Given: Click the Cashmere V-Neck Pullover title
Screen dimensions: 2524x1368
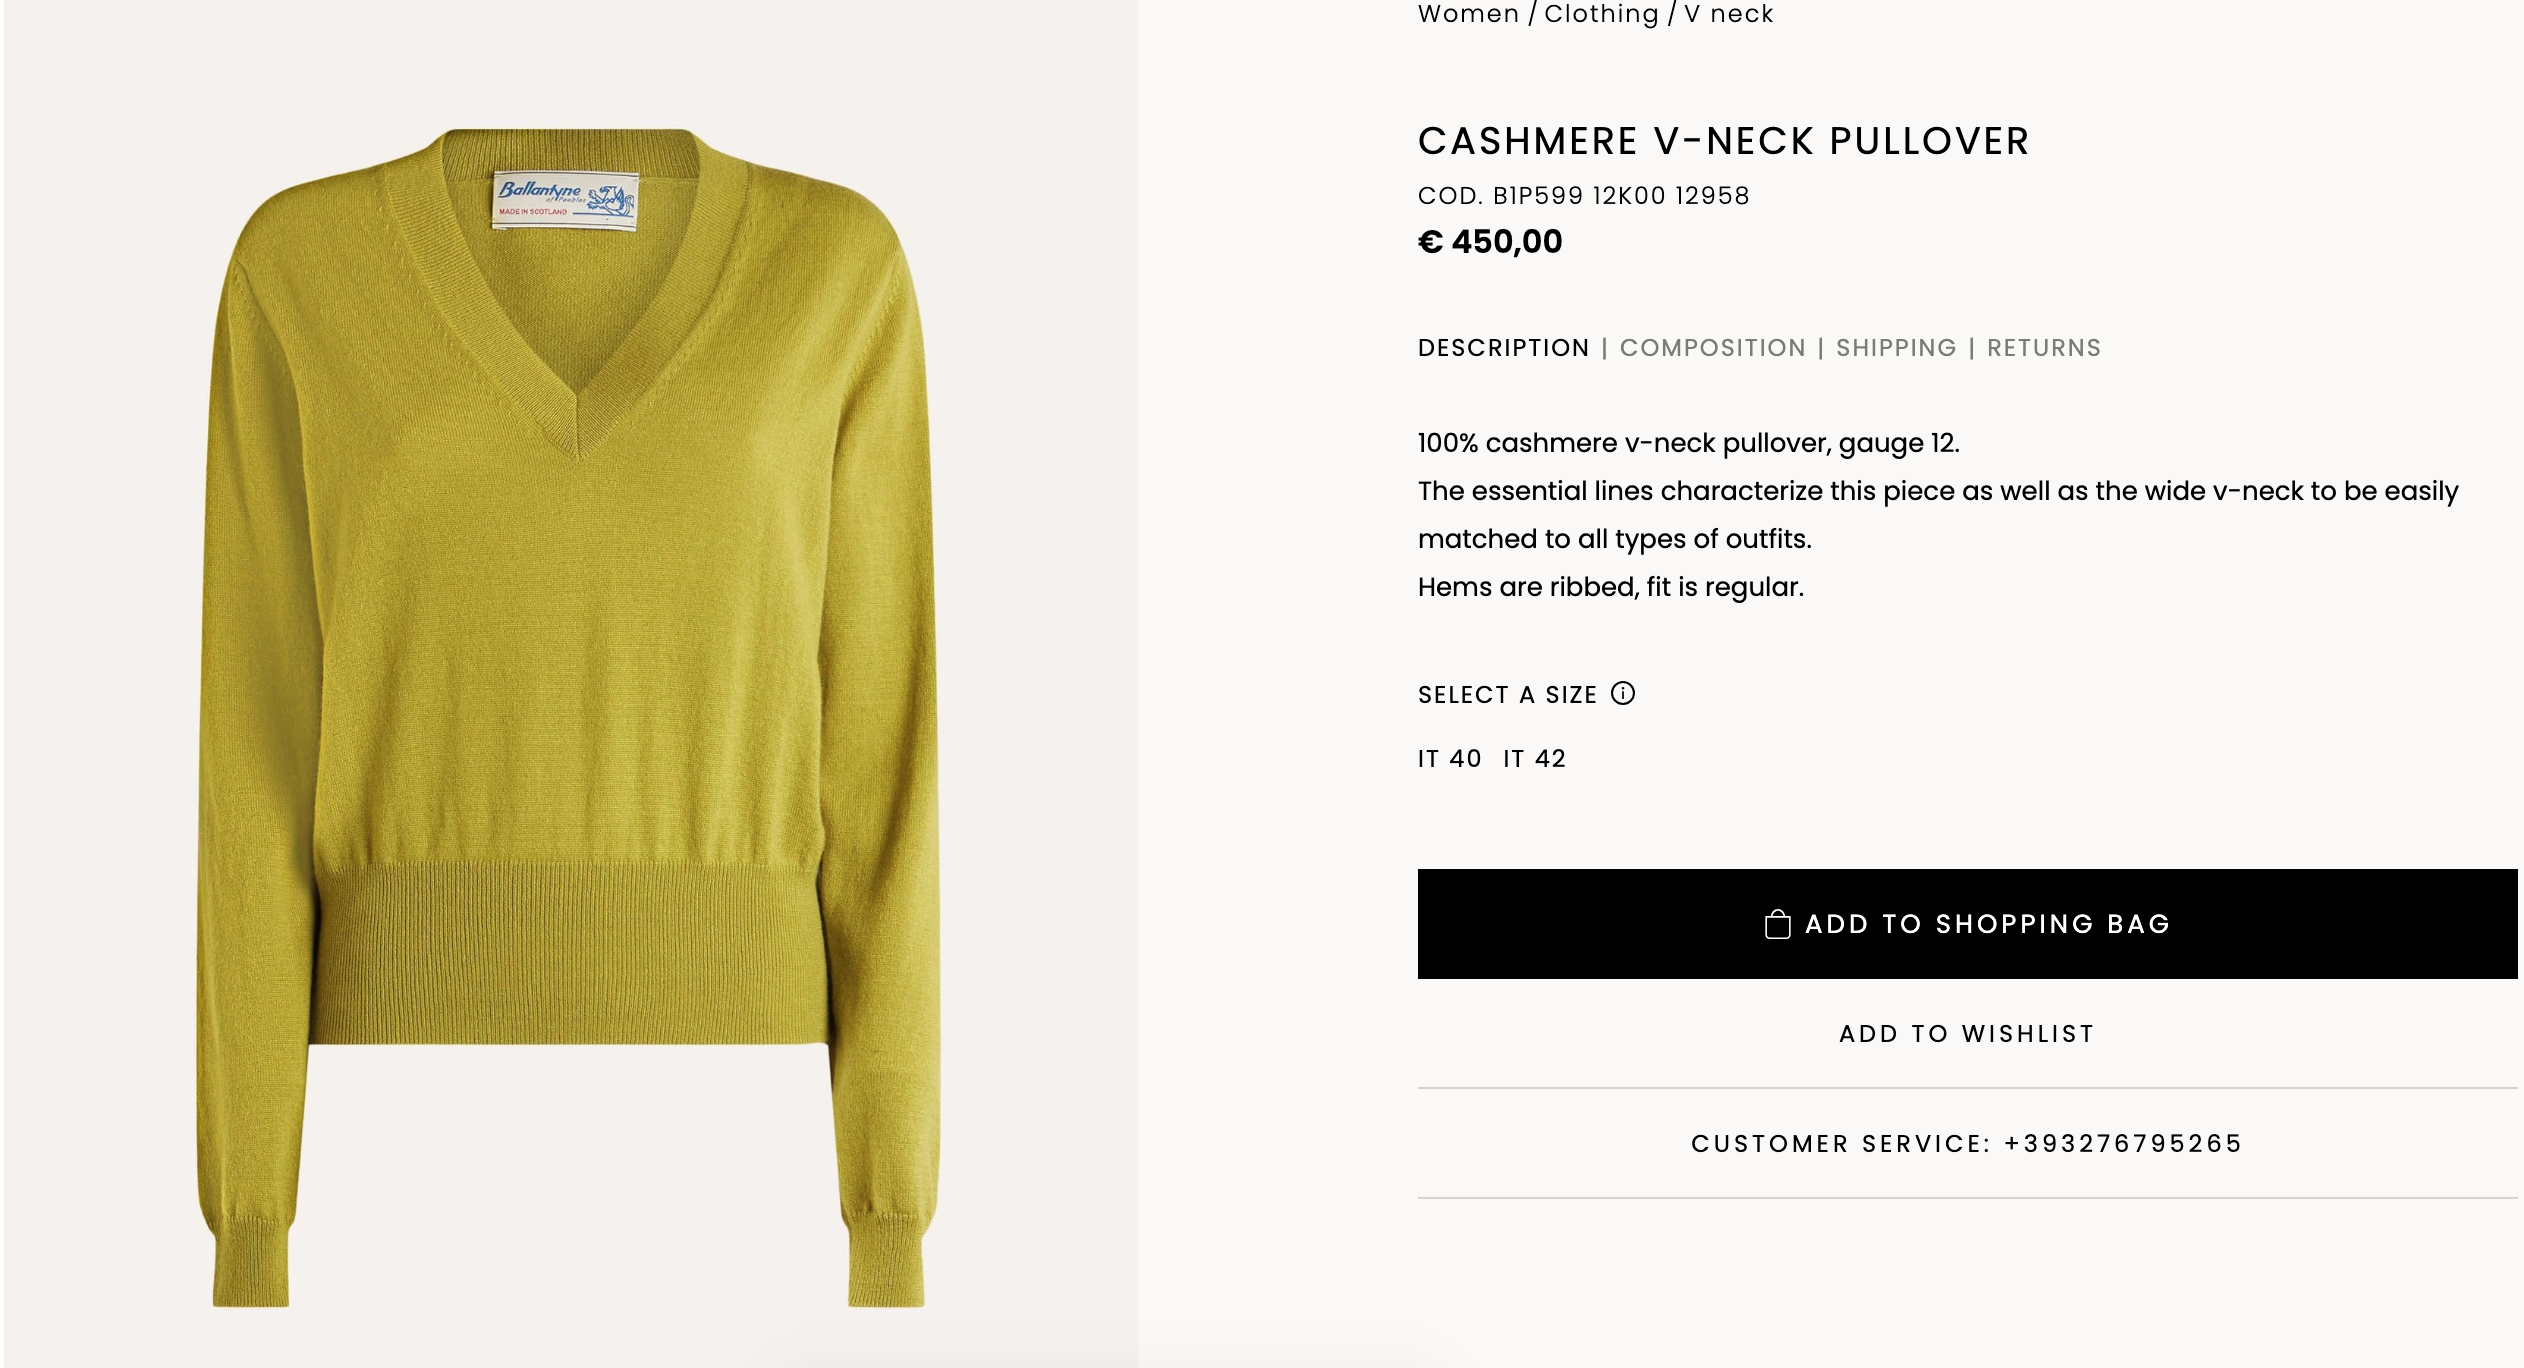Looking at the screenshot, I should (1723, 142).
